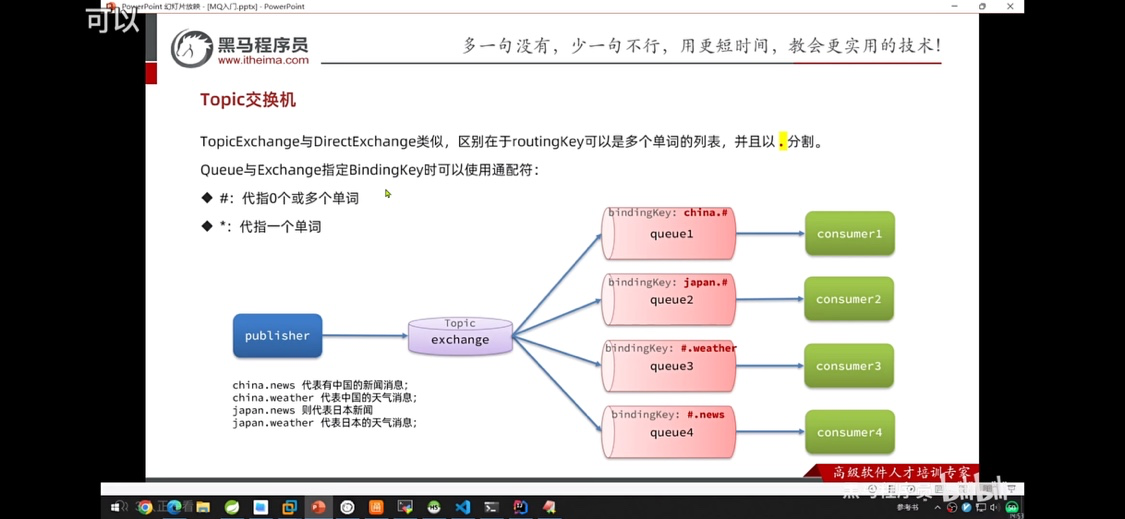Open the white circular taskbar app

click(347, 507)
